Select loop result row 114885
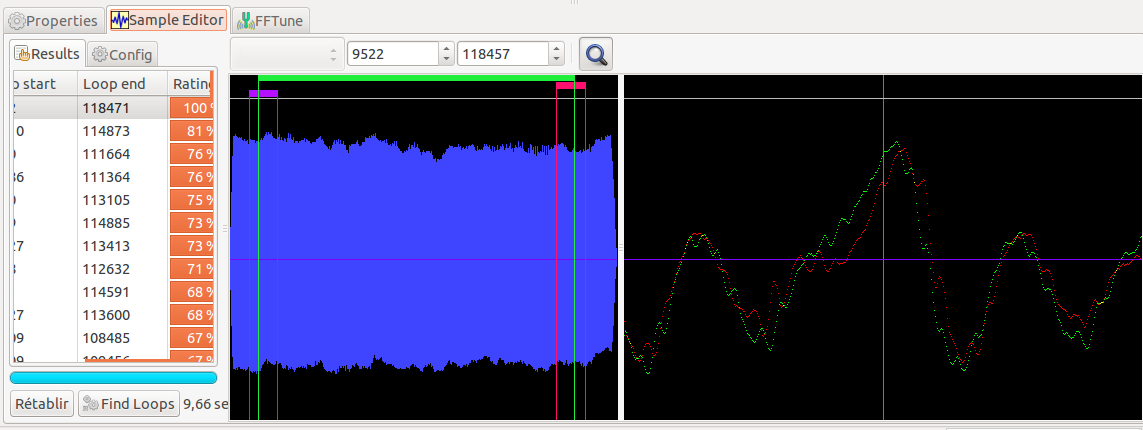 [x=113, y=223]
